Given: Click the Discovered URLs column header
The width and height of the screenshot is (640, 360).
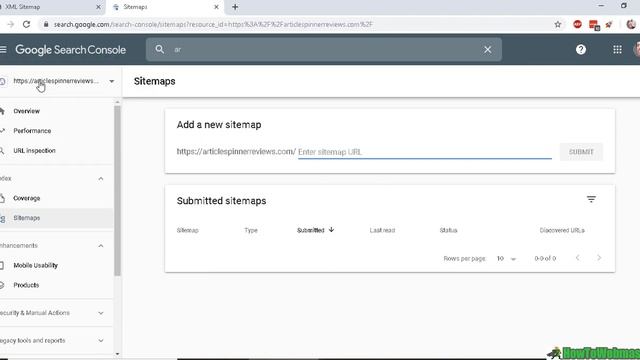Looking at the screenshot, I should pos(562,230).
